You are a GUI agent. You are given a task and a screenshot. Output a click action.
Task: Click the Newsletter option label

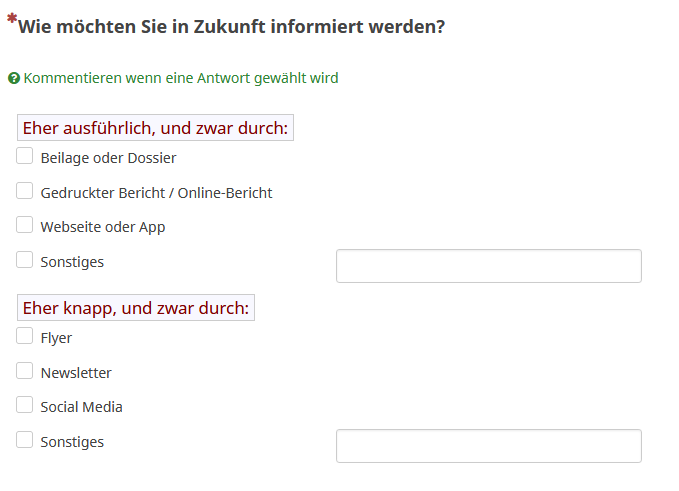tap(76, 373)
